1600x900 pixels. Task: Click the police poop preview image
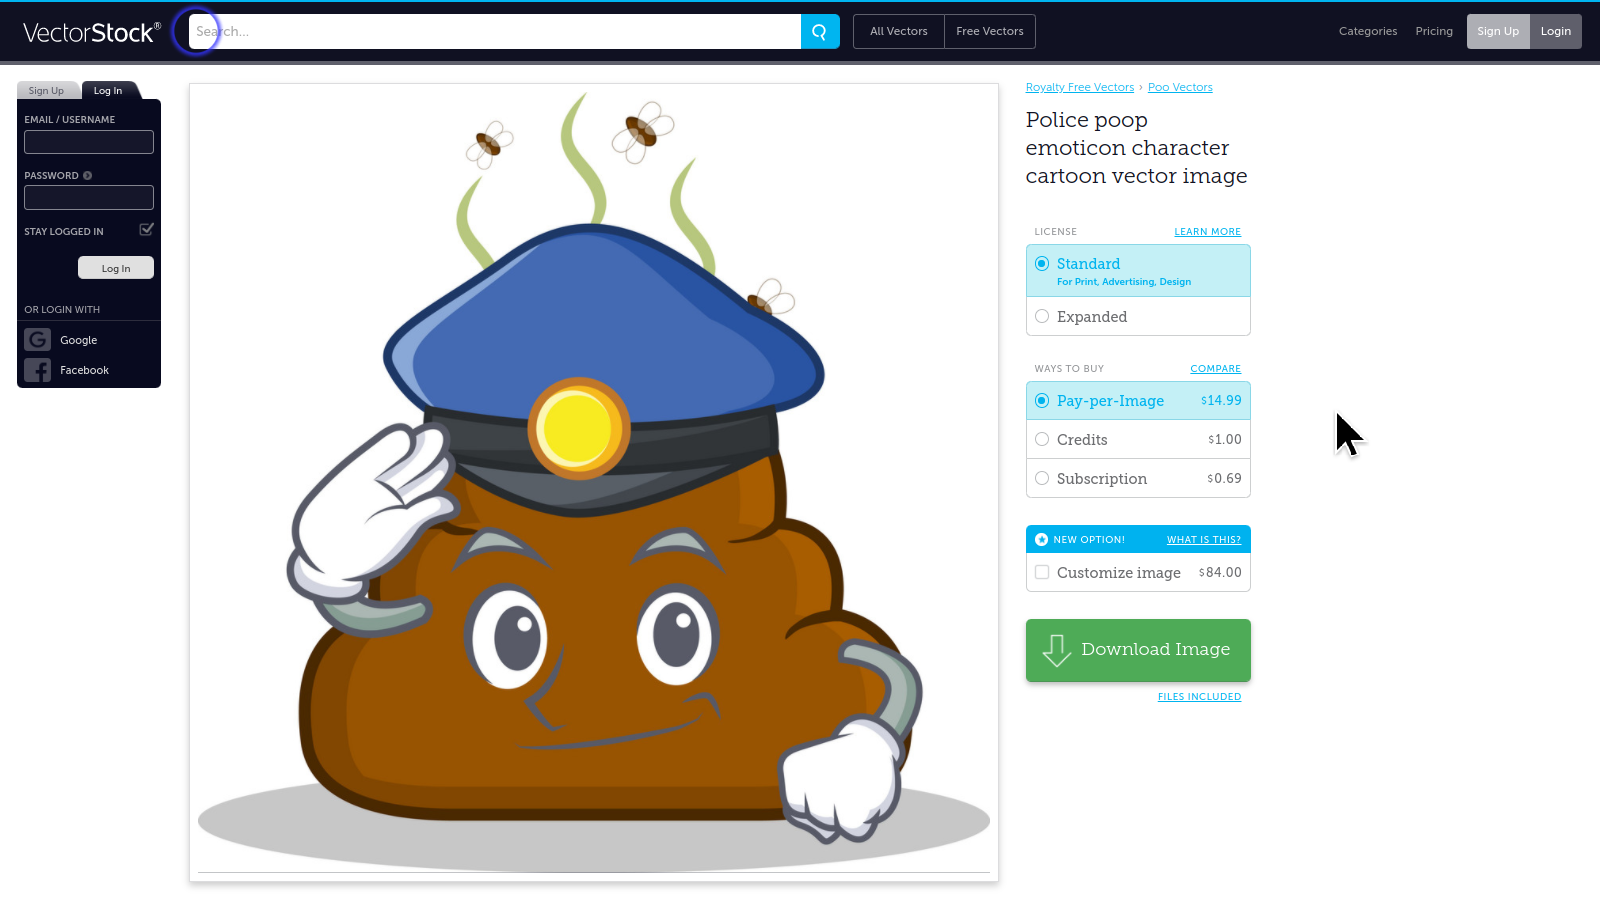click(594, 482)
